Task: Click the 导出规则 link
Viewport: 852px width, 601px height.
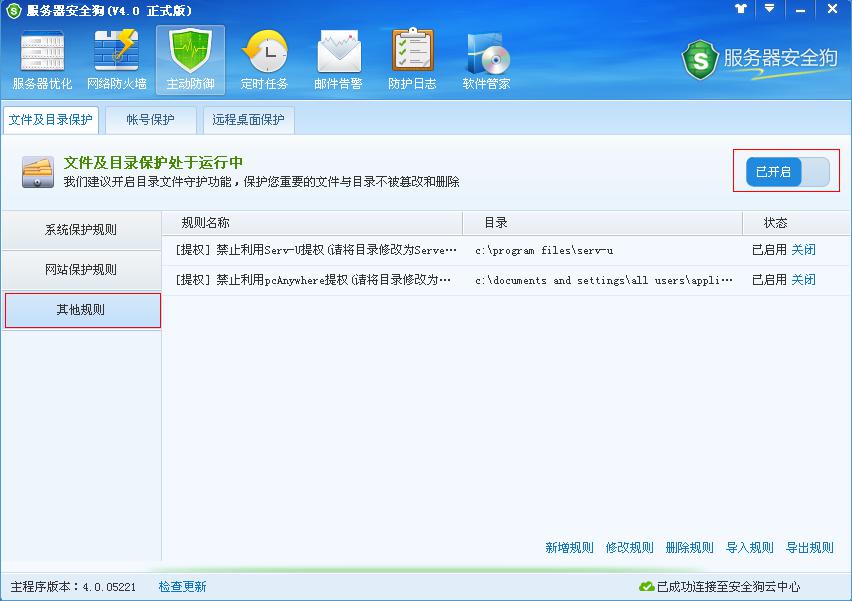Action: (x=808, y=548)
